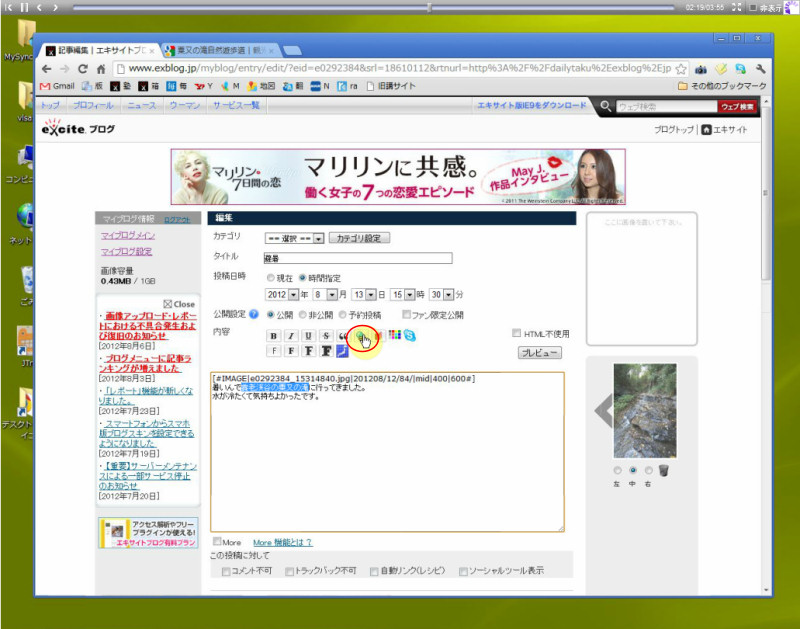Bookmark this page with the star icon
This screenshot has width=800, height=629.
click(x=681, y=69)
